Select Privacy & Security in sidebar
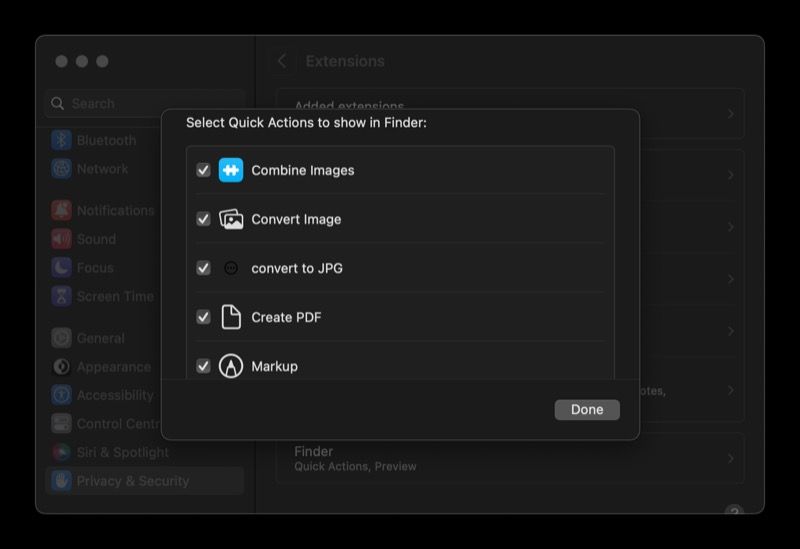The height and width of the screenshot is (549, 800). (x=145, y=481)
